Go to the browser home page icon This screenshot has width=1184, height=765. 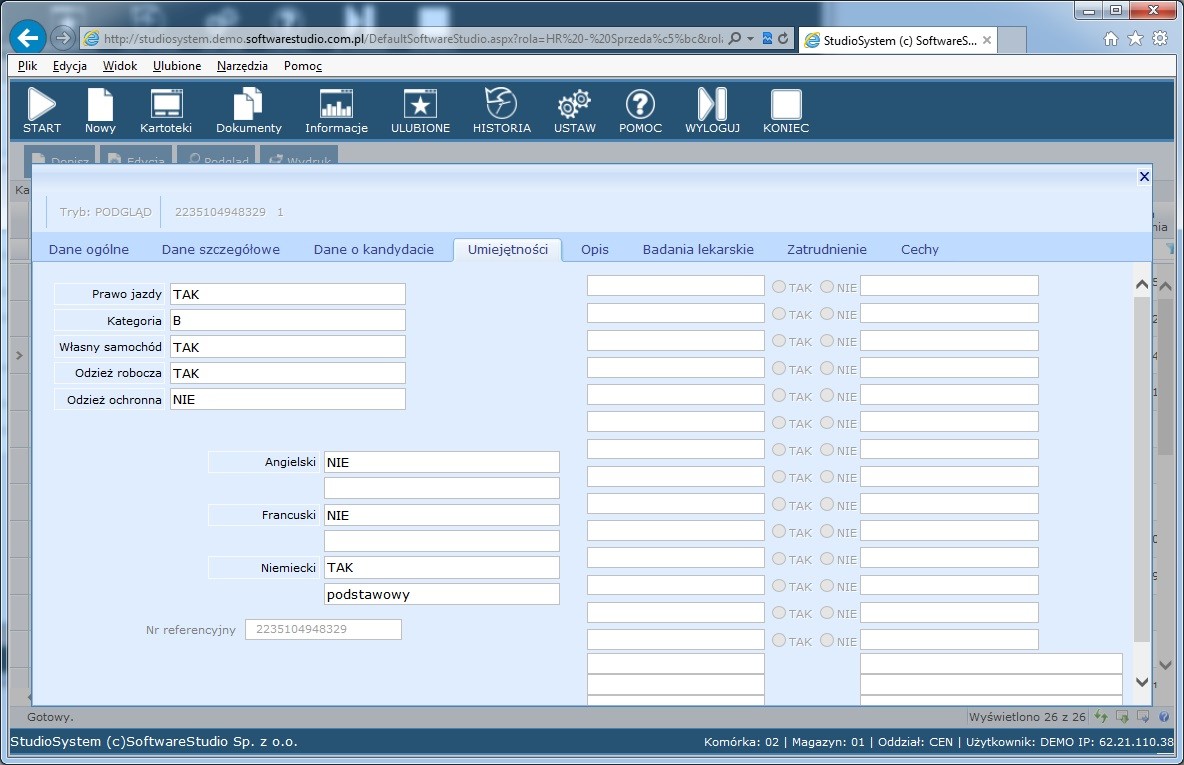coord(1111,39)
